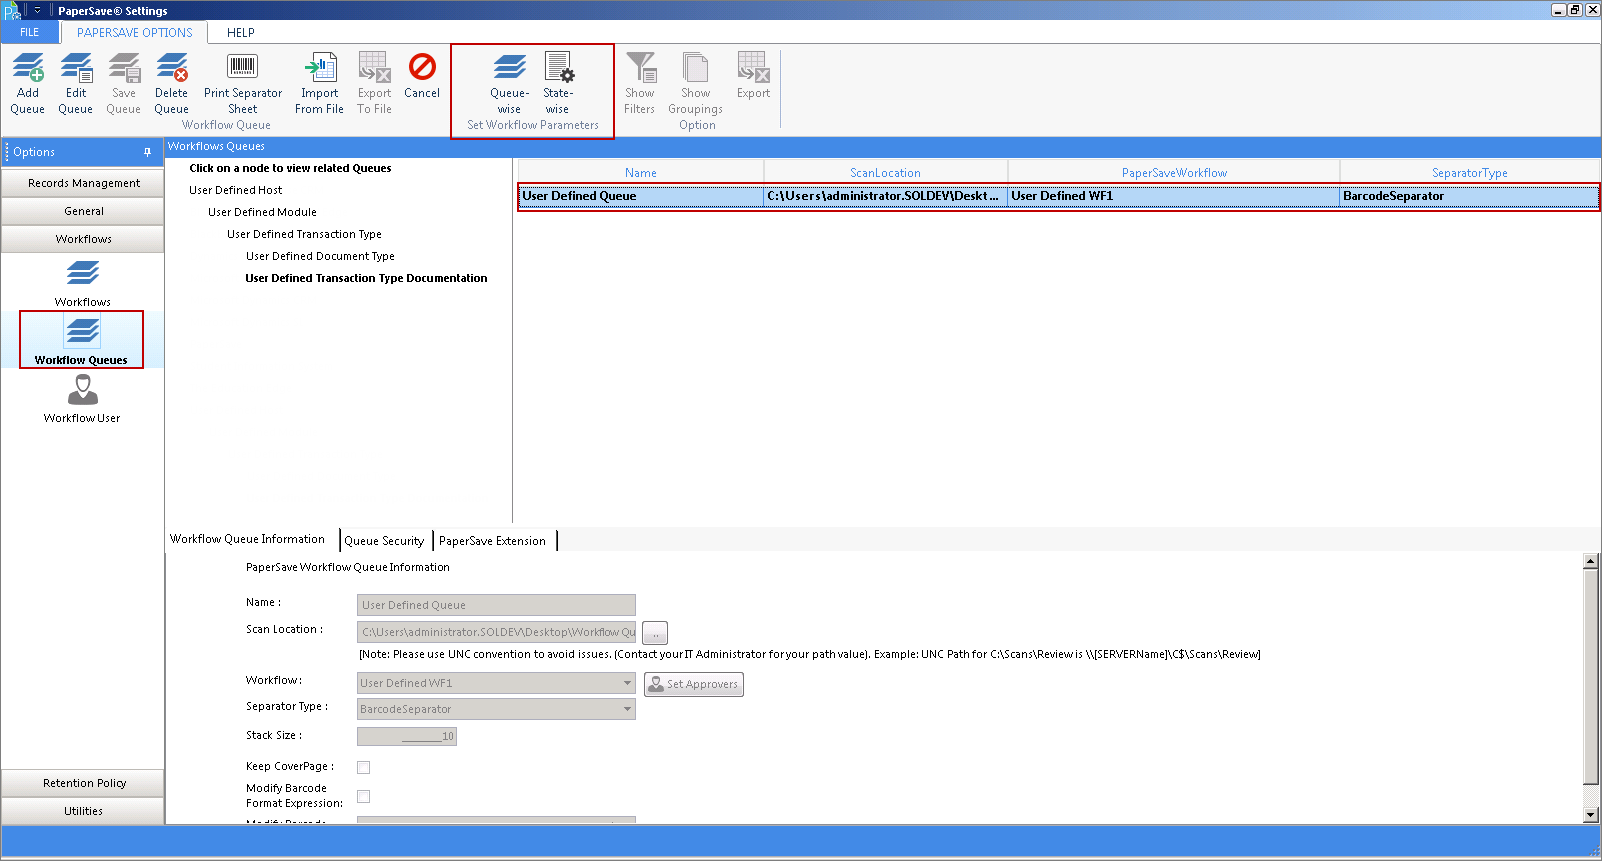The image size is (1602, 861).
Task: Click the Name input field
Action: click(x=496, y=605)
